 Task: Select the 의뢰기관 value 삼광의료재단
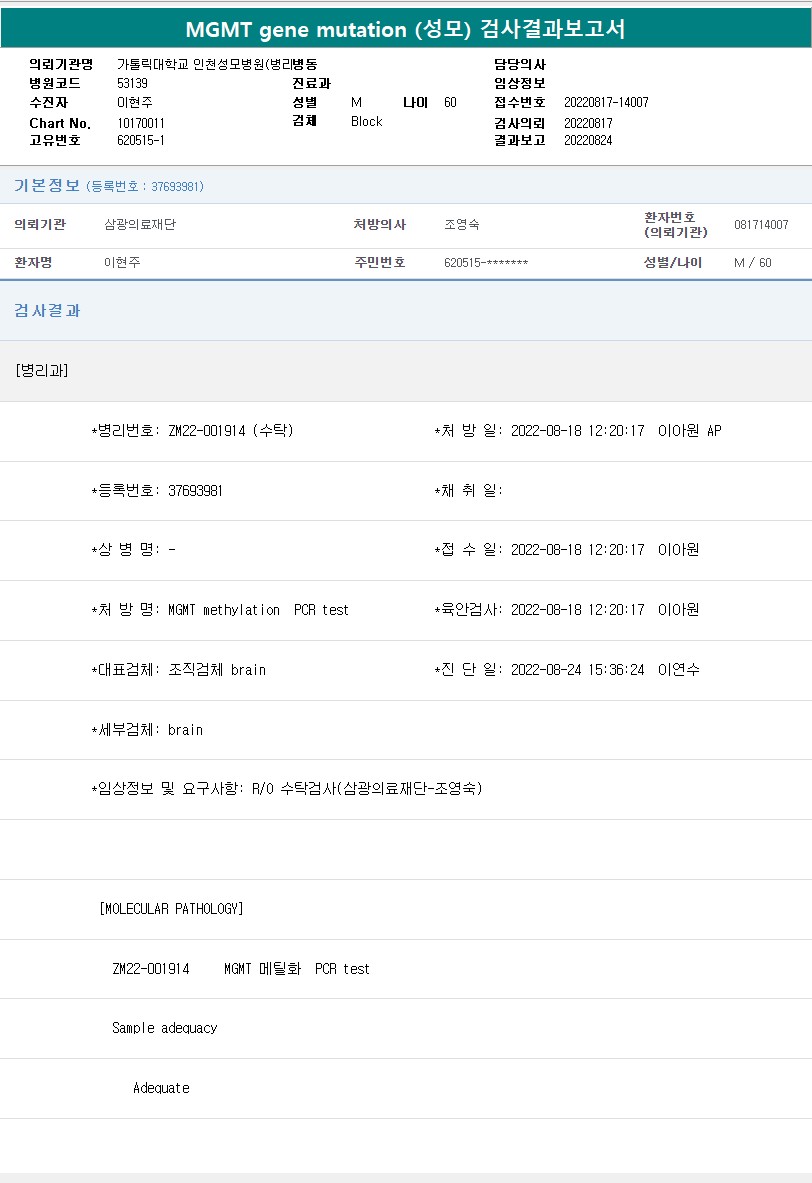tap(140, 225)
